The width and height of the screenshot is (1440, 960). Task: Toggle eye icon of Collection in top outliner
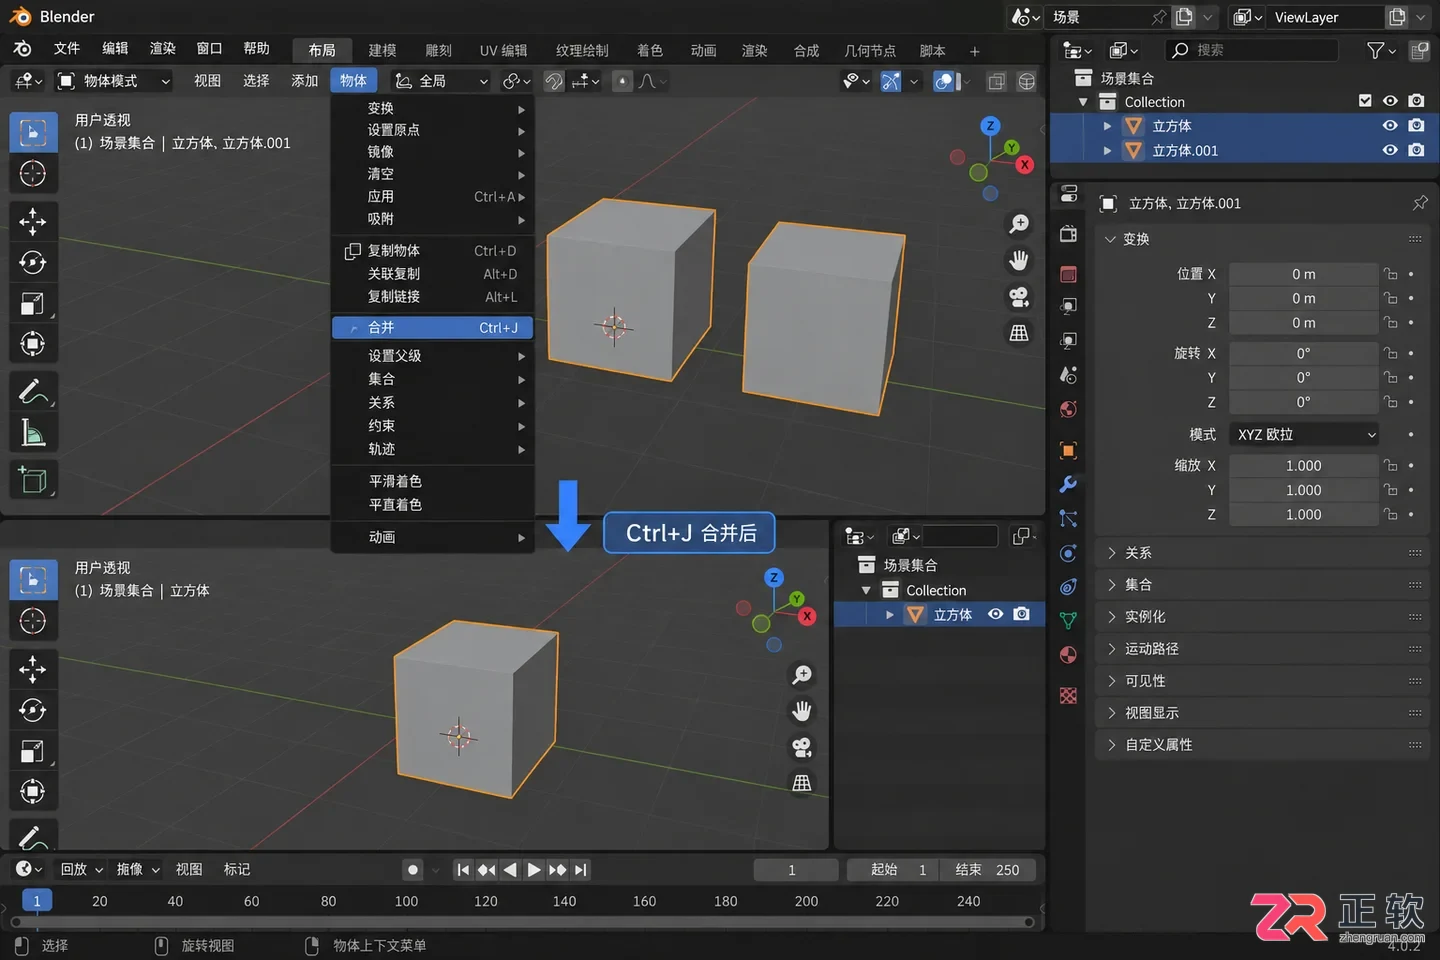point(1390,101)
